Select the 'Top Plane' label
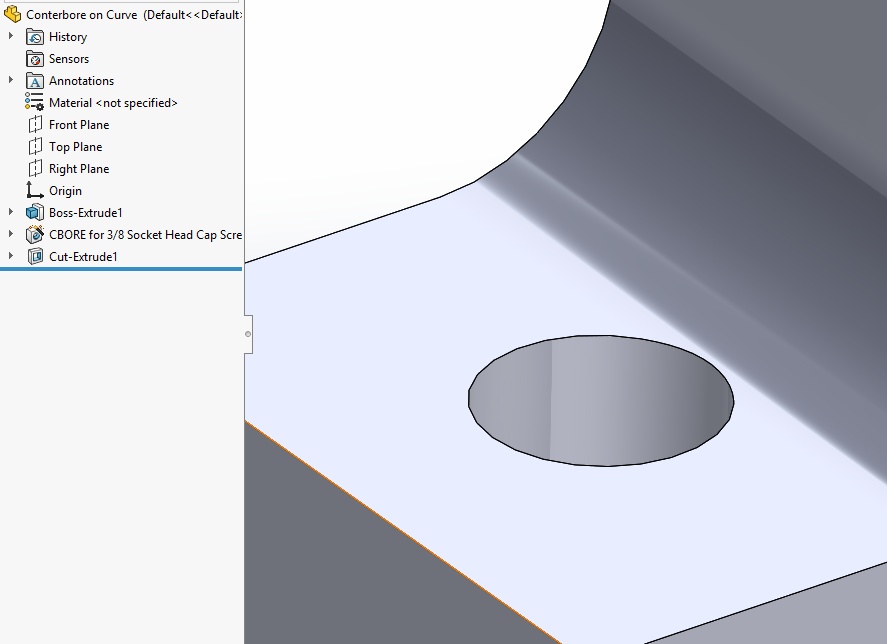 point(76,147)
